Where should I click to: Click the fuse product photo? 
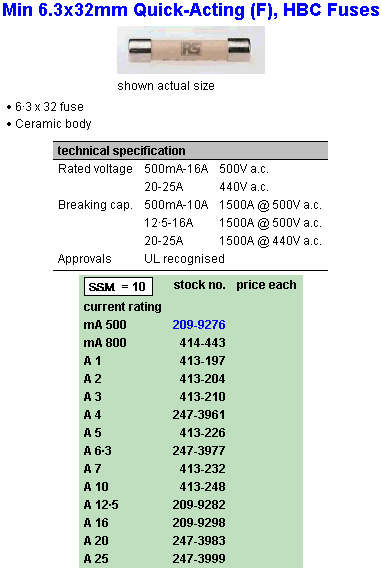point(191,50)
